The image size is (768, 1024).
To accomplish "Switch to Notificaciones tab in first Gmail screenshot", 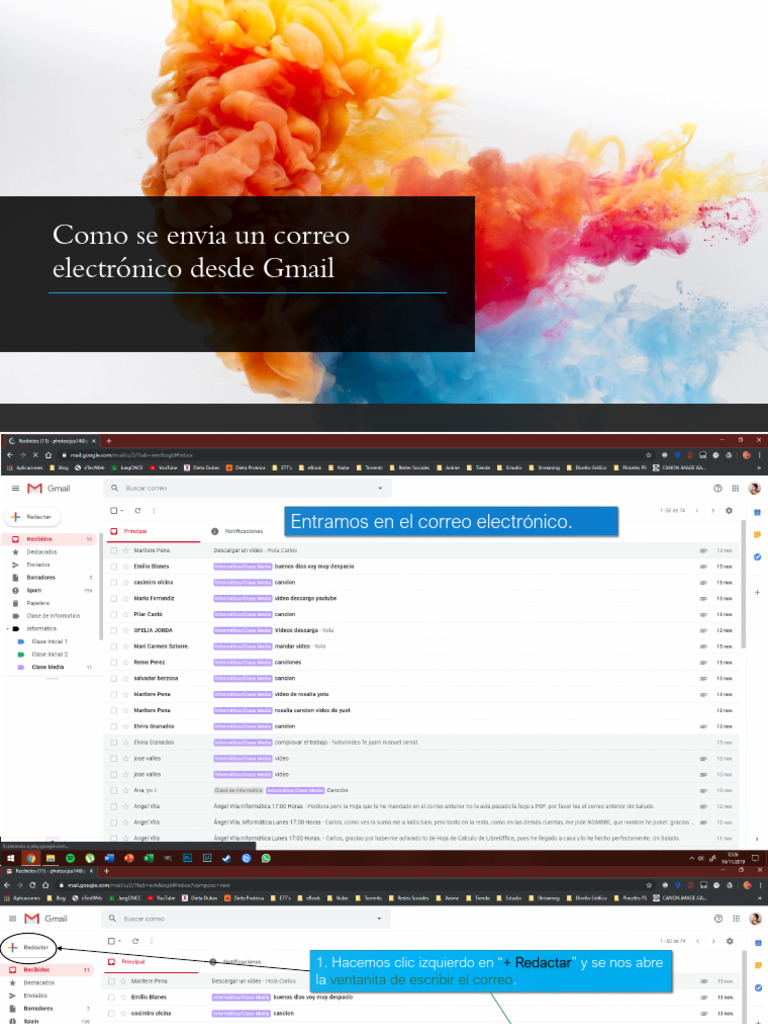I will [237, 532].
